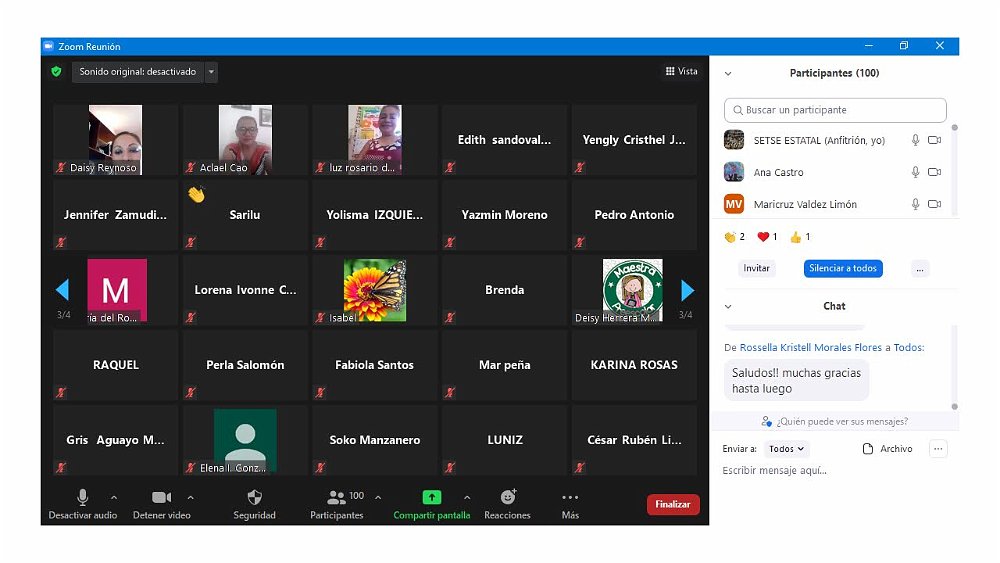Open the Seguridad shield icon

(x=254, y=497)
